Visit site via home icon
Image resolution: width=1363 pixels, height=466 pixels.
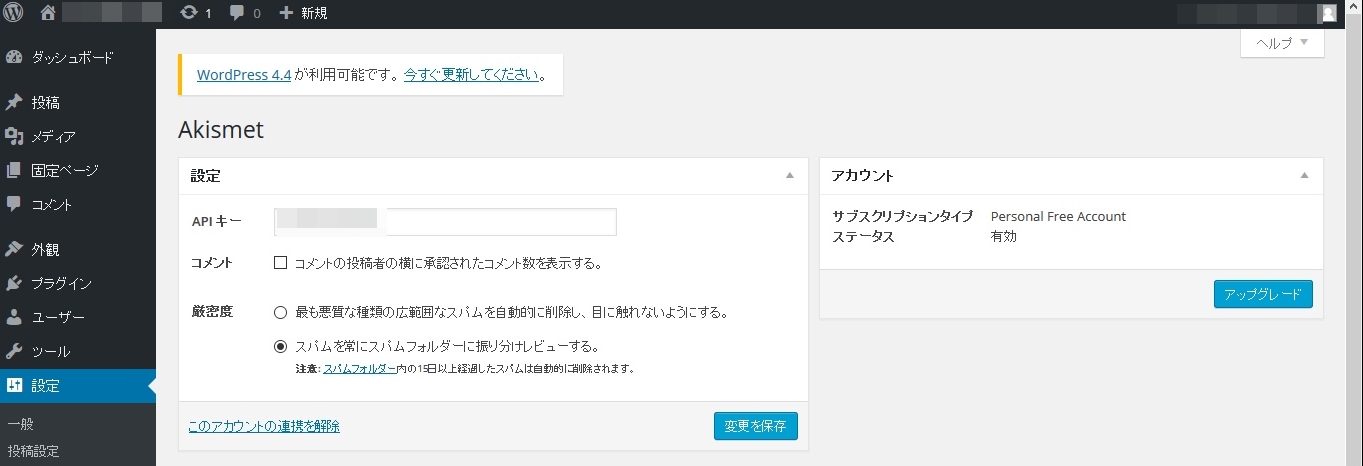tap(48, 13)
